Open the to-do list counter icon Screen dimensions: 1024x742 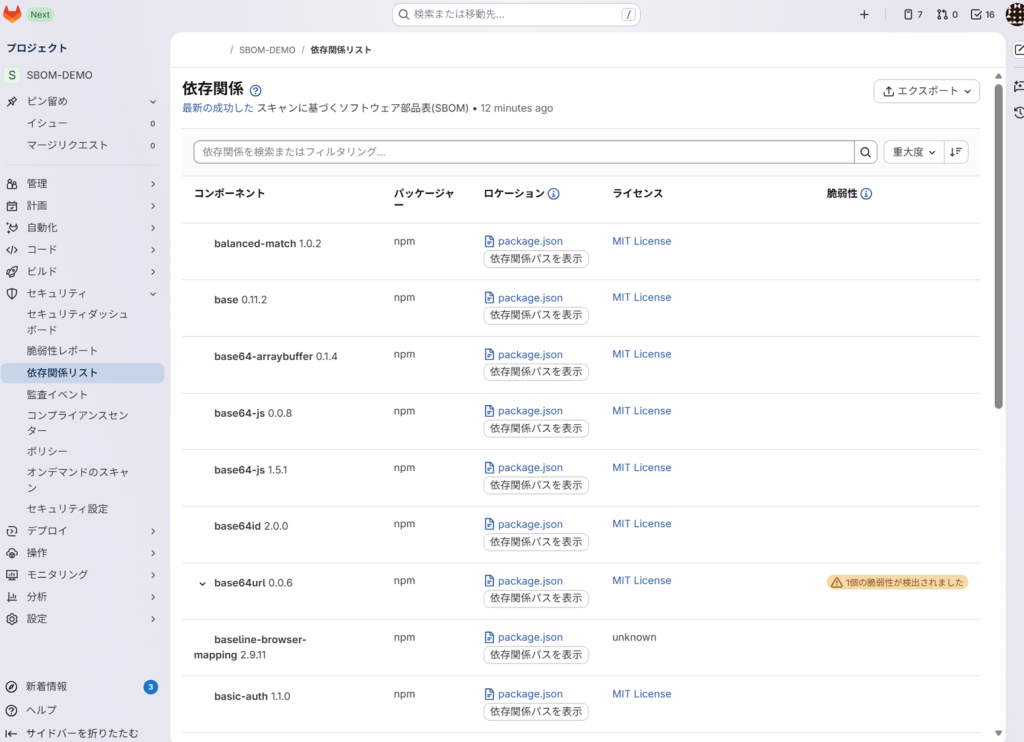[983, 15]
